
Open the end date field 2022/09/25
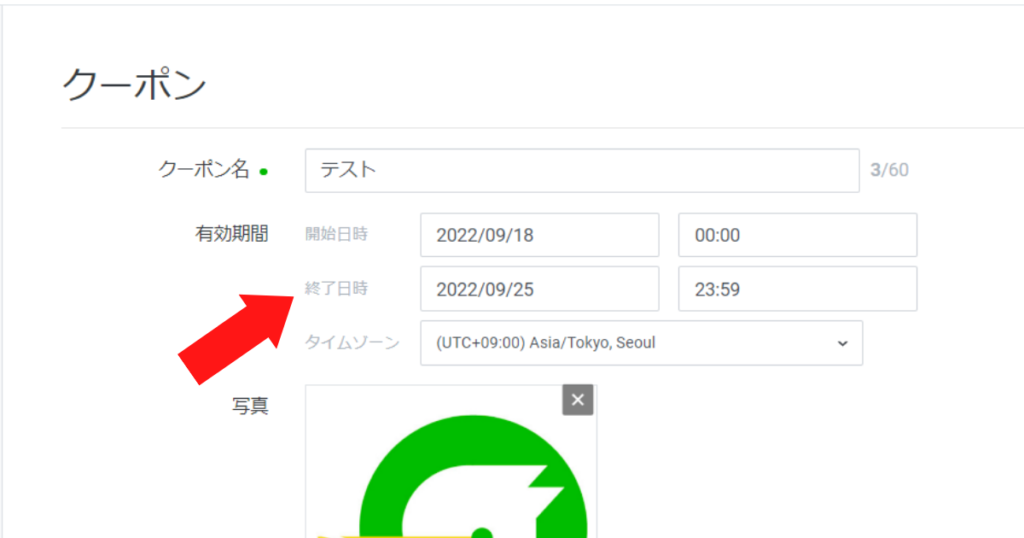(539, 289)
